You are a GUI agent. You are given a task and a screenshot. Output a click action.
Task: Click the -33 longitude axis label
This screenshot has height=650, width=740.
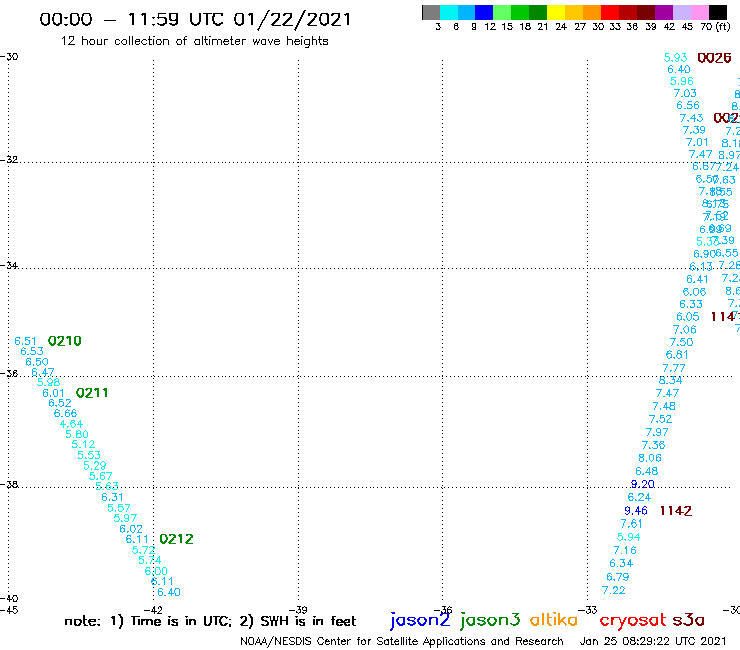[x=588, y=610]
